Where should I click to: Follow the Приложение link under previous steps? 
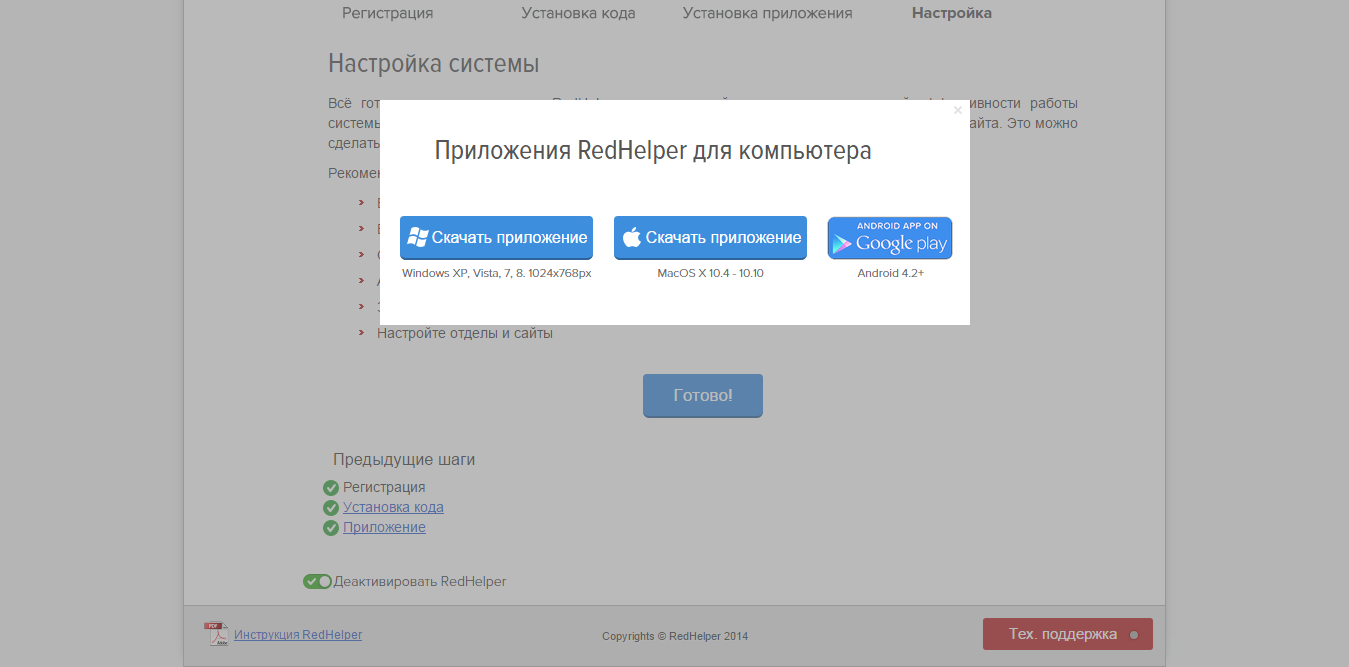[x=384, y=527]
